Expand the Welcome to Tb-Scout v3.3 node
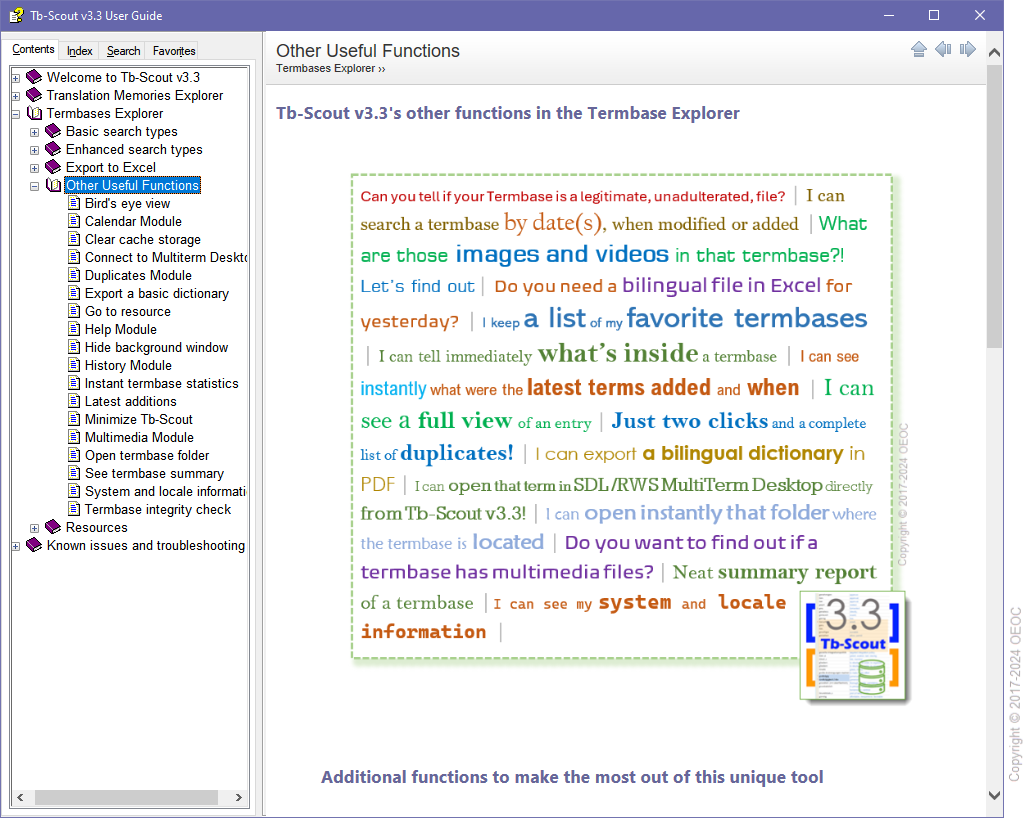Image resolution: width=1035 pixels, height=818 pixels. point(16,78)
